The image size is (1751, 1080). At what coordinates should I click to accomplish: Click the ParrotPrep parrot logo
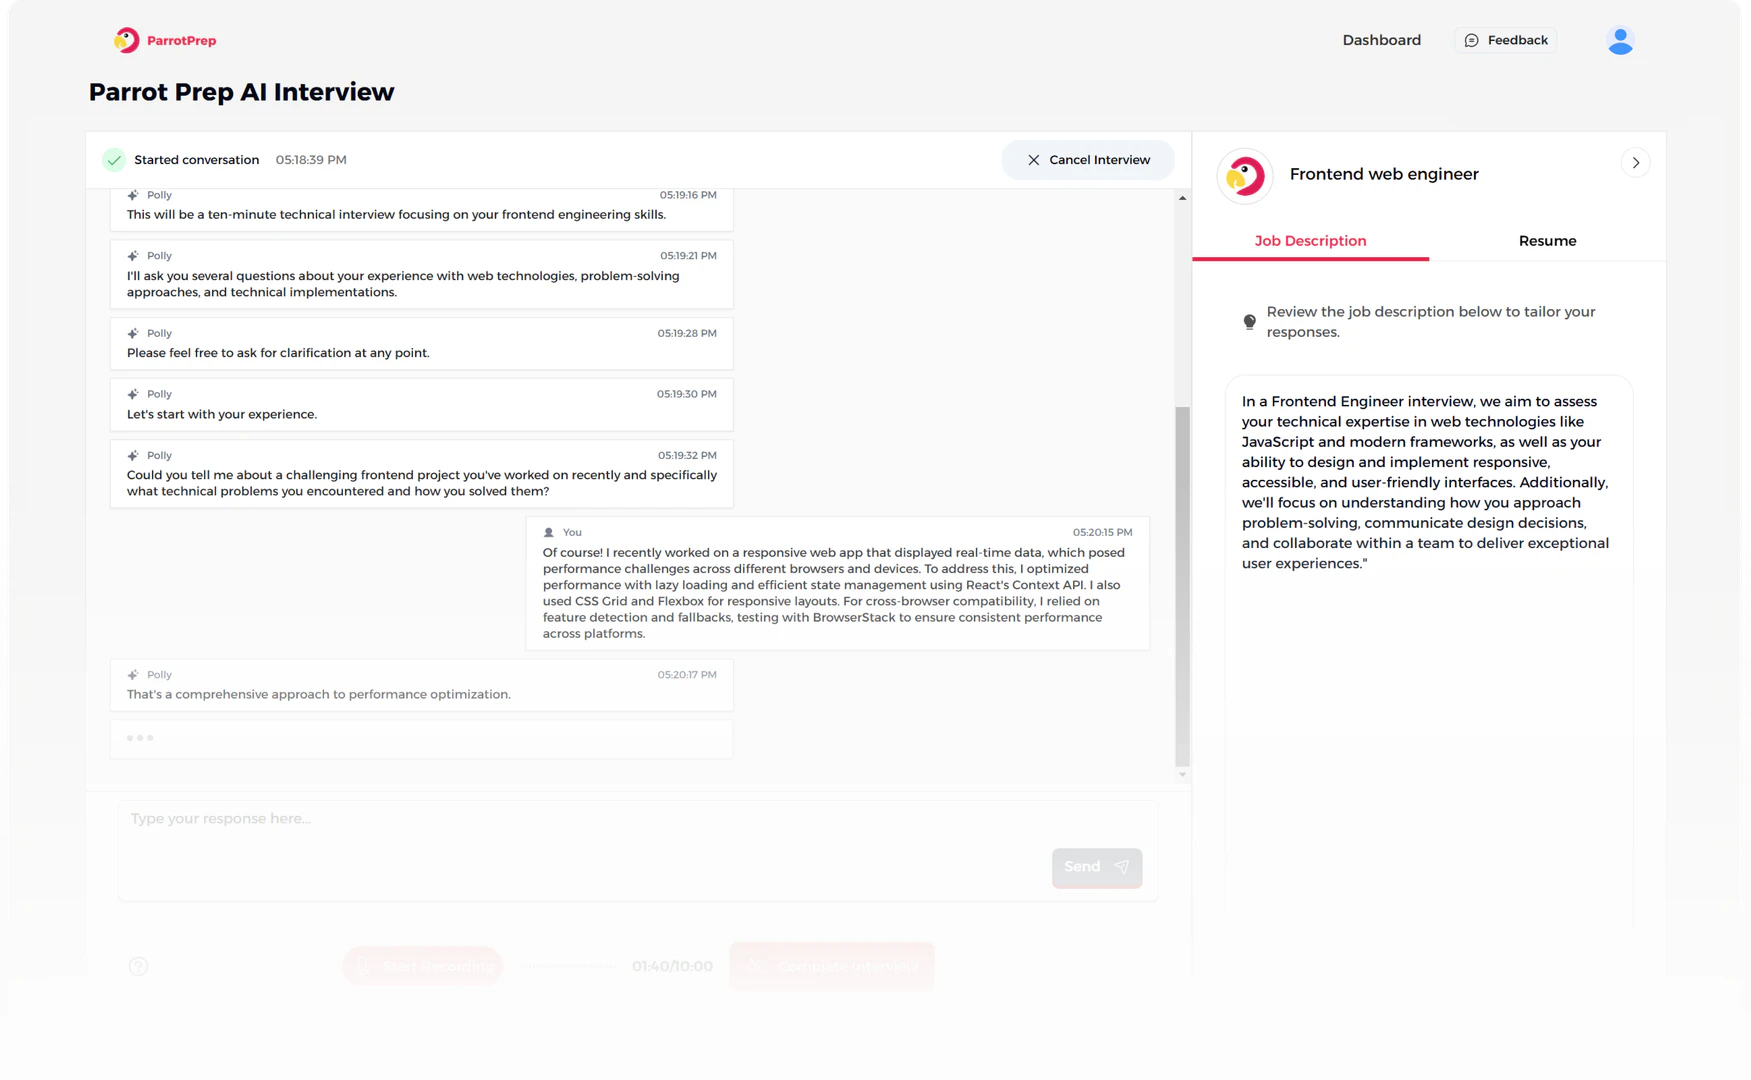pyautogui.click(x=126, y=40)
